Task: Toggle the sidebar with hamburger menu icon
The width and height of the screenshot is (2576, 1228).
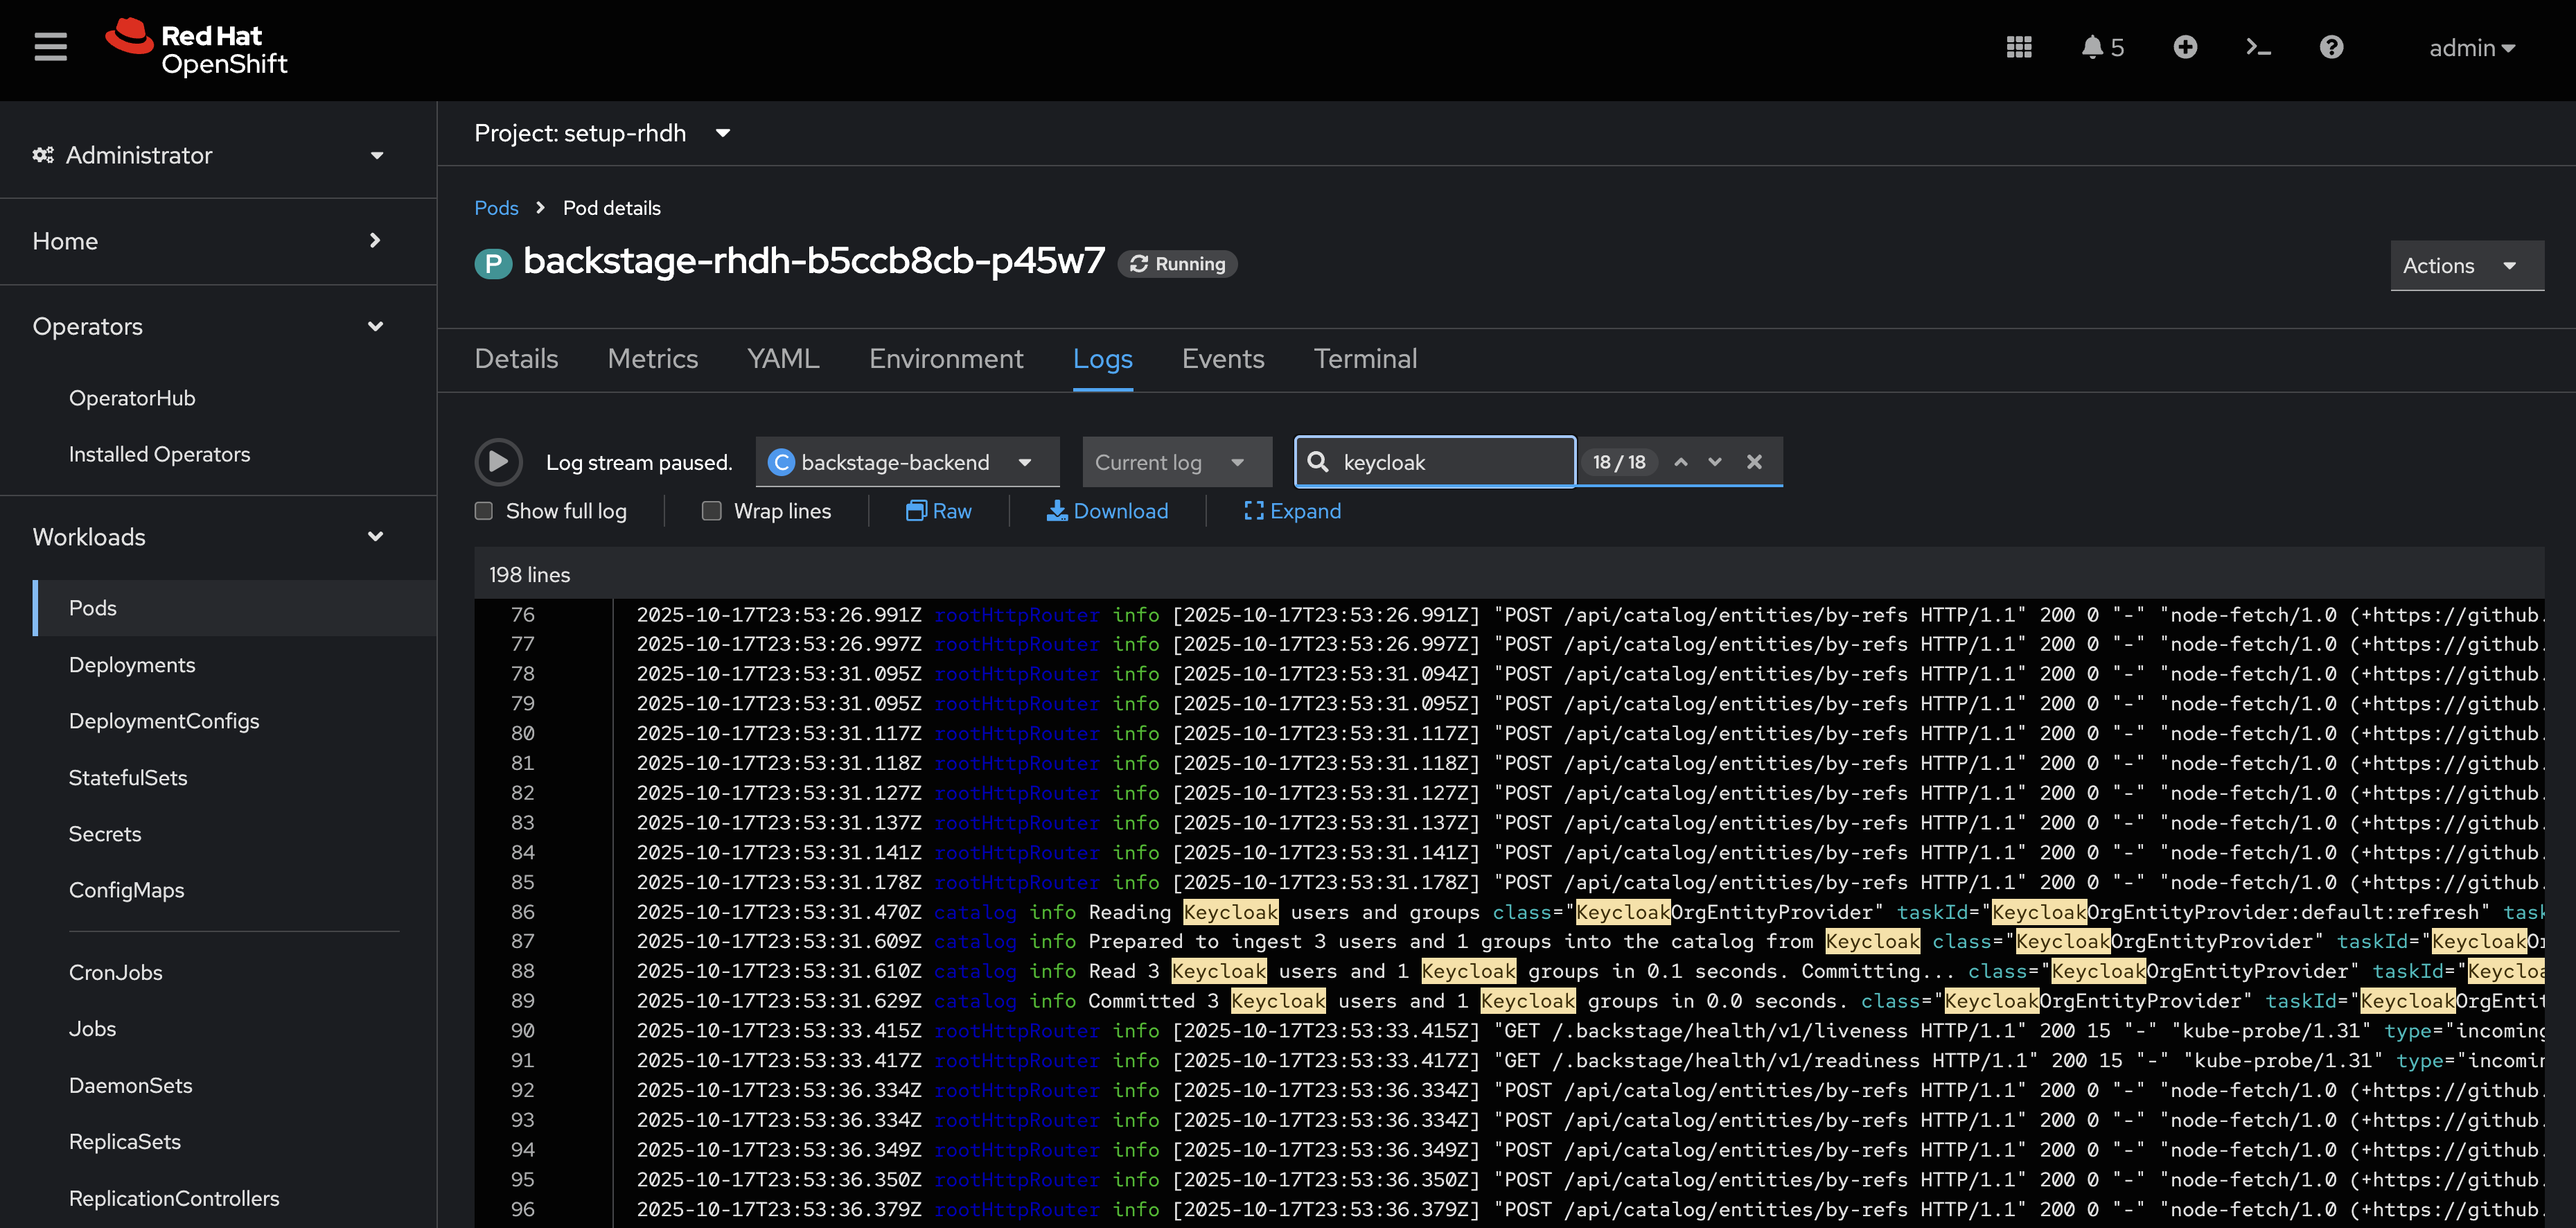Action: point(50,46)
